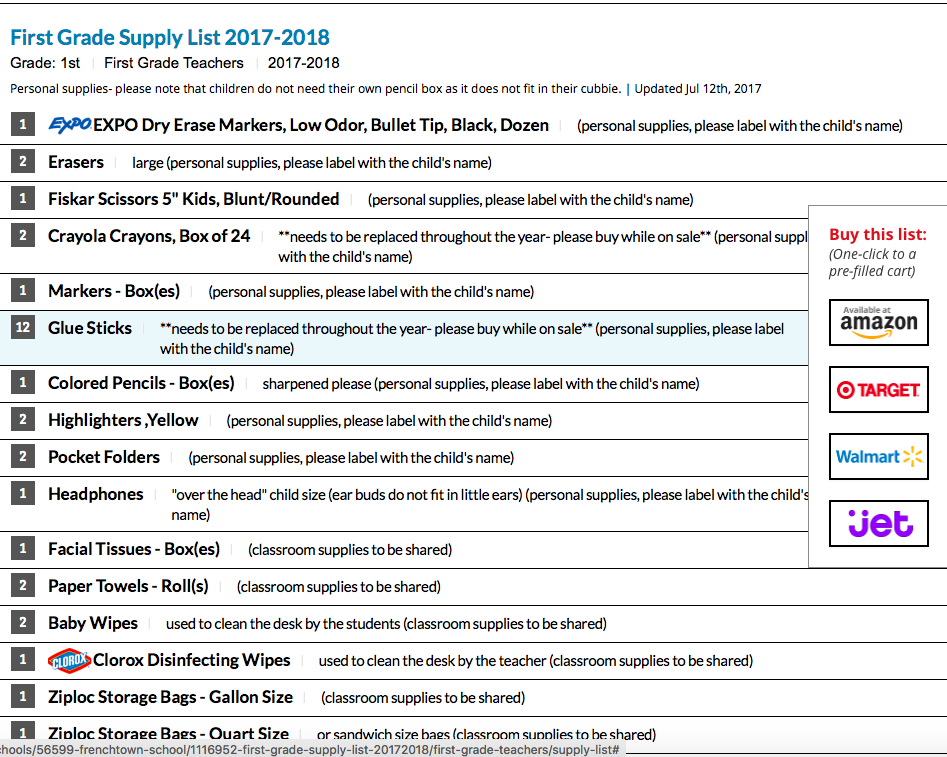
Task: Select the Baby Wipes item name
Action: pyautogui.click(x=93, y=623)
